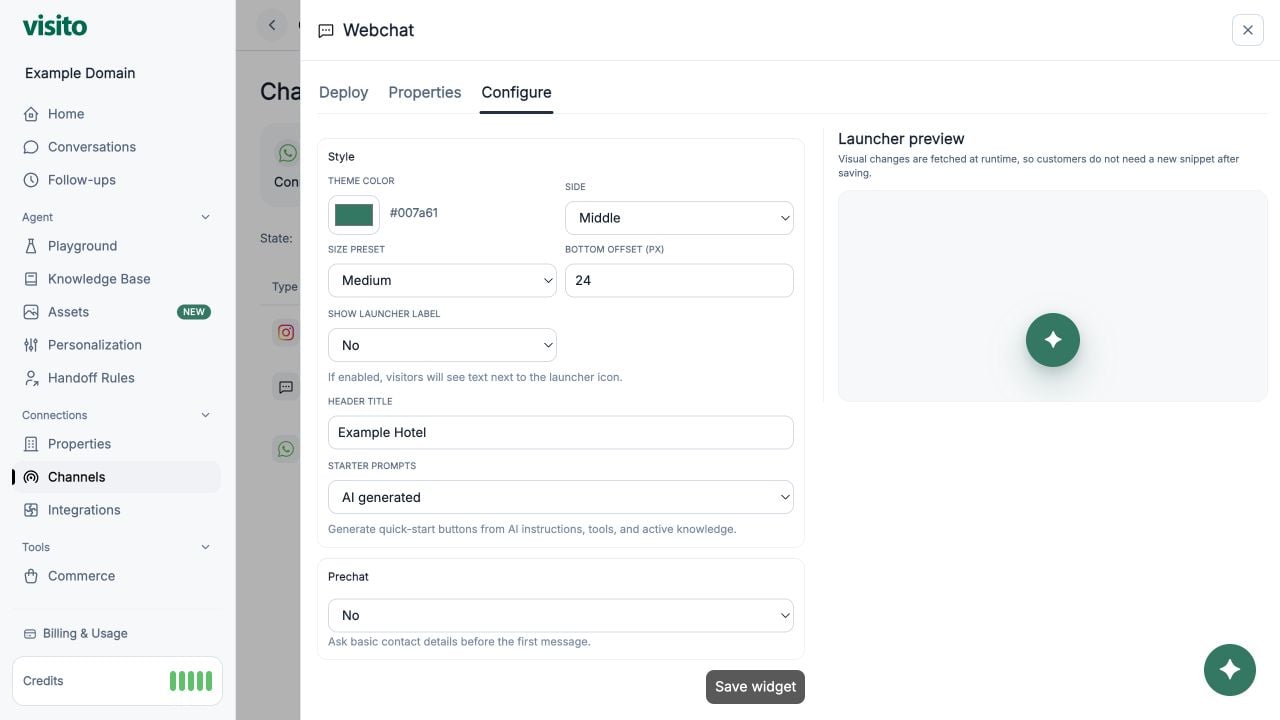The width and height of the screenshot is (1280, 720).
Task: Click the Conversations speech bubble icon
Action: click(31, 147)
